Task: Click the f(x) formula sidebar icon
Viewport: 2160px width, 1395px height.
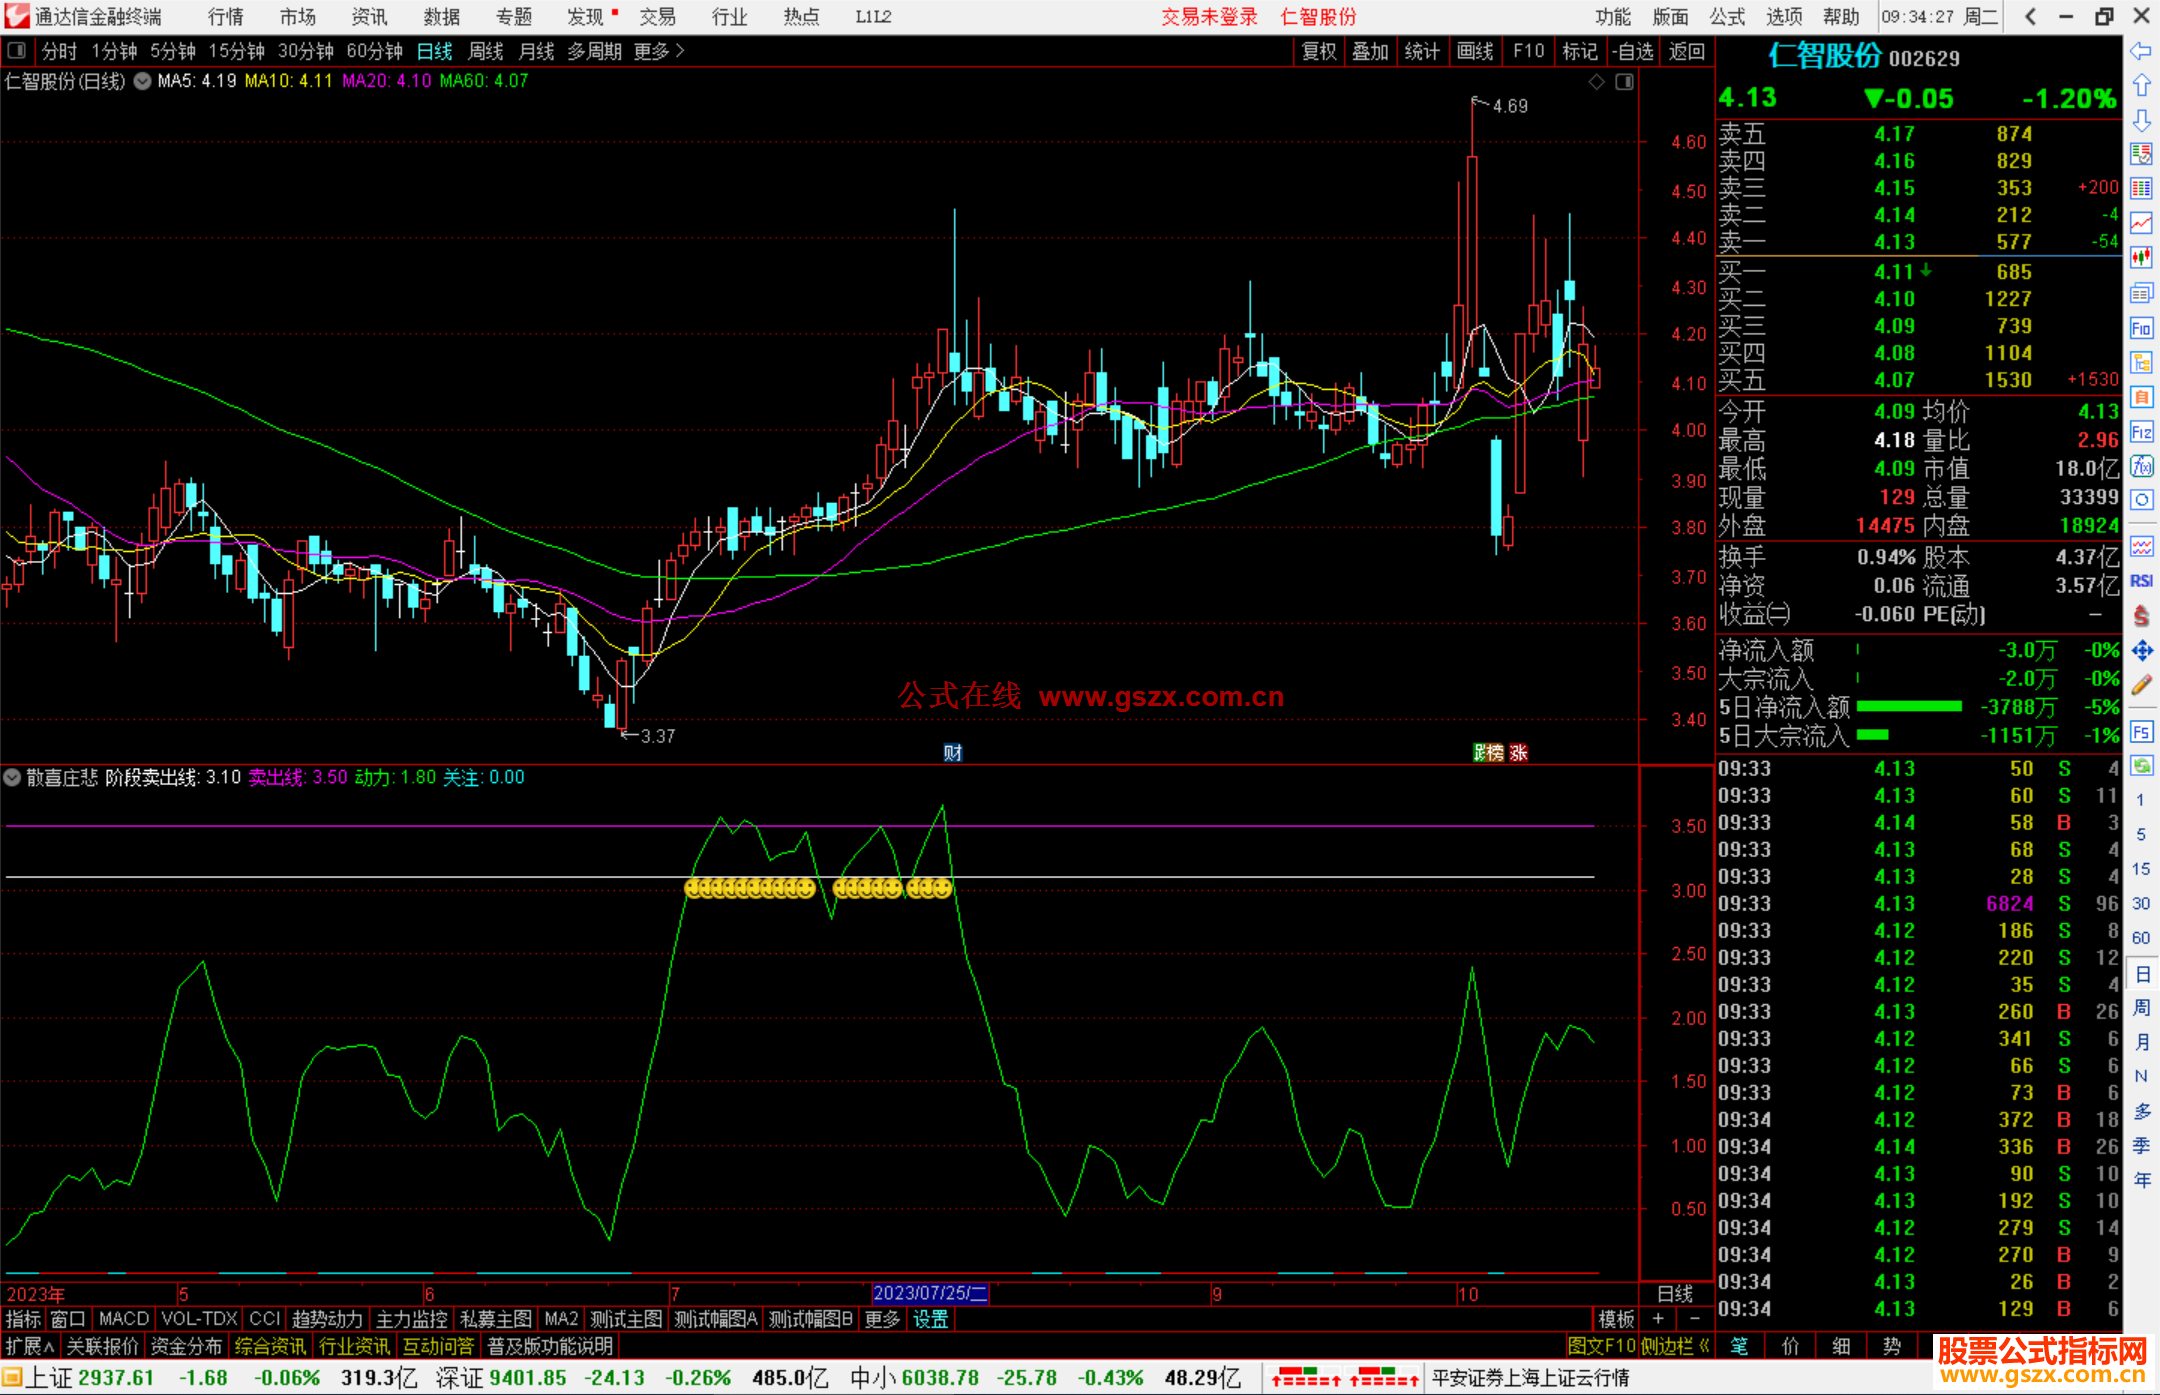Action: click(2141, 466)
